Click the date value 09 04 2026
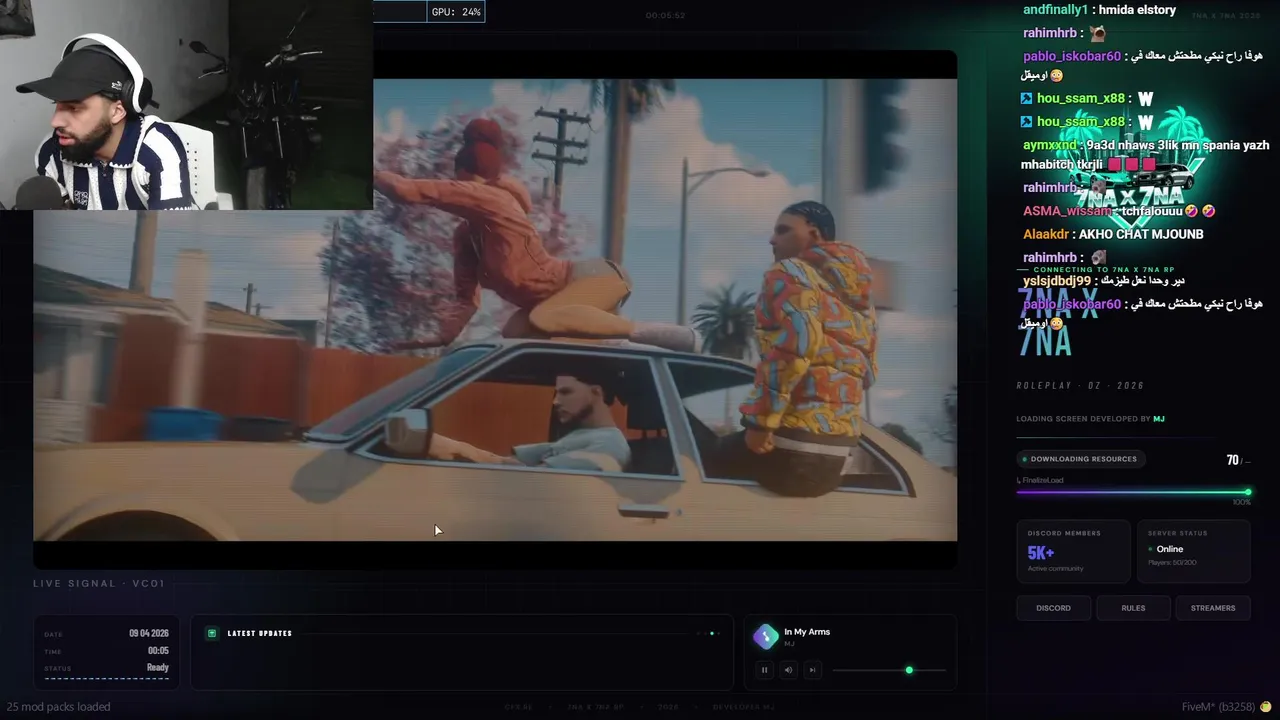The image size is (1280, 720). tap(149, 633)
